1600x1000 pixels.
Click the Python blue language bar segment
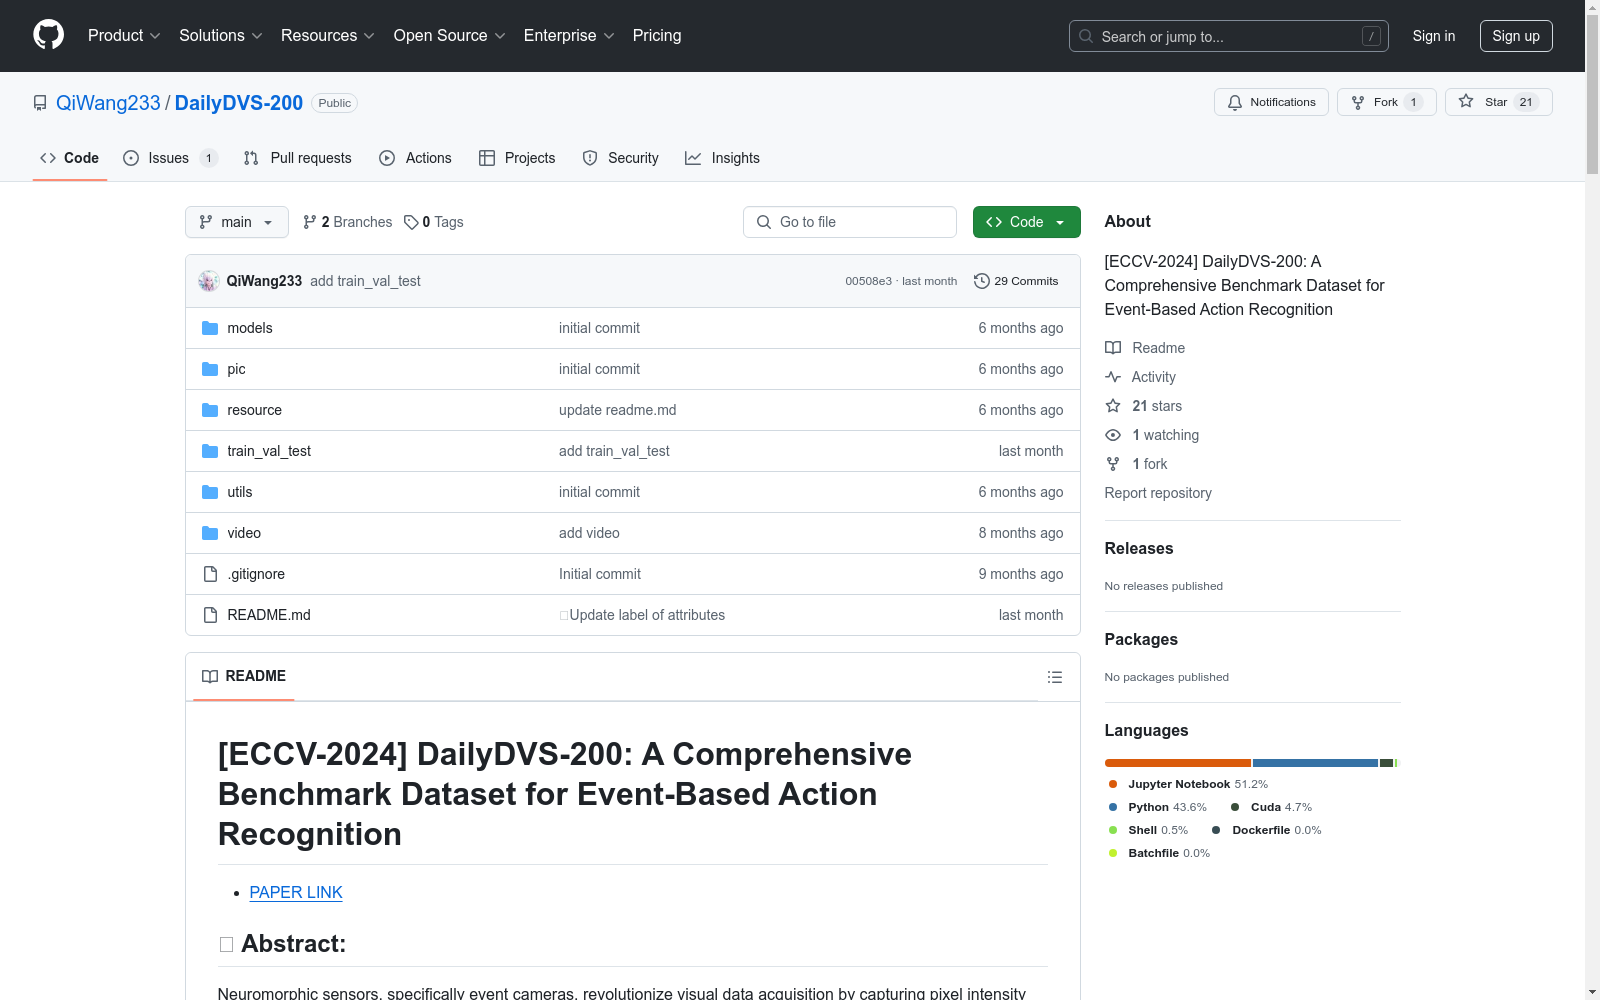1315,763
